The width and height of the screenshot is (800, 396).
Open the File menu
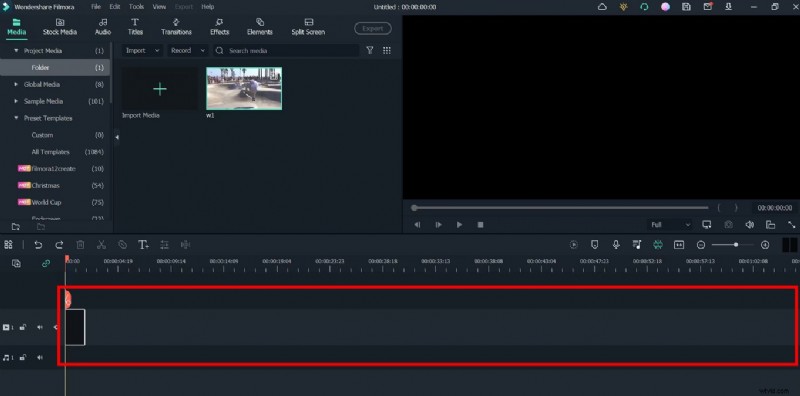(x=96, y=7)
